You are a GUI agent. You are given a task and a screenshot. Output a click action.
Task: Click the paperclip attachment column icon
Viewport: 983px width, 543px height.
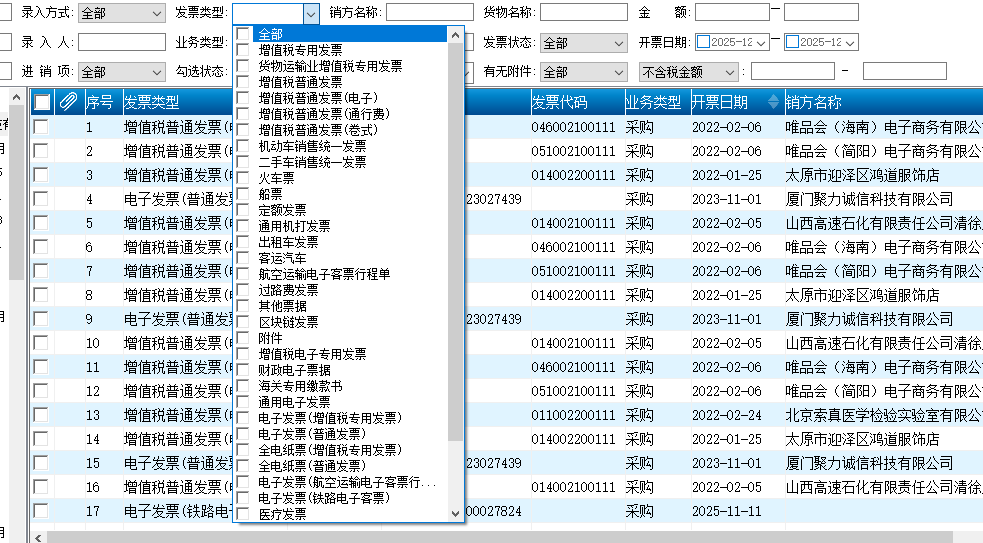[x=69, y=102]
